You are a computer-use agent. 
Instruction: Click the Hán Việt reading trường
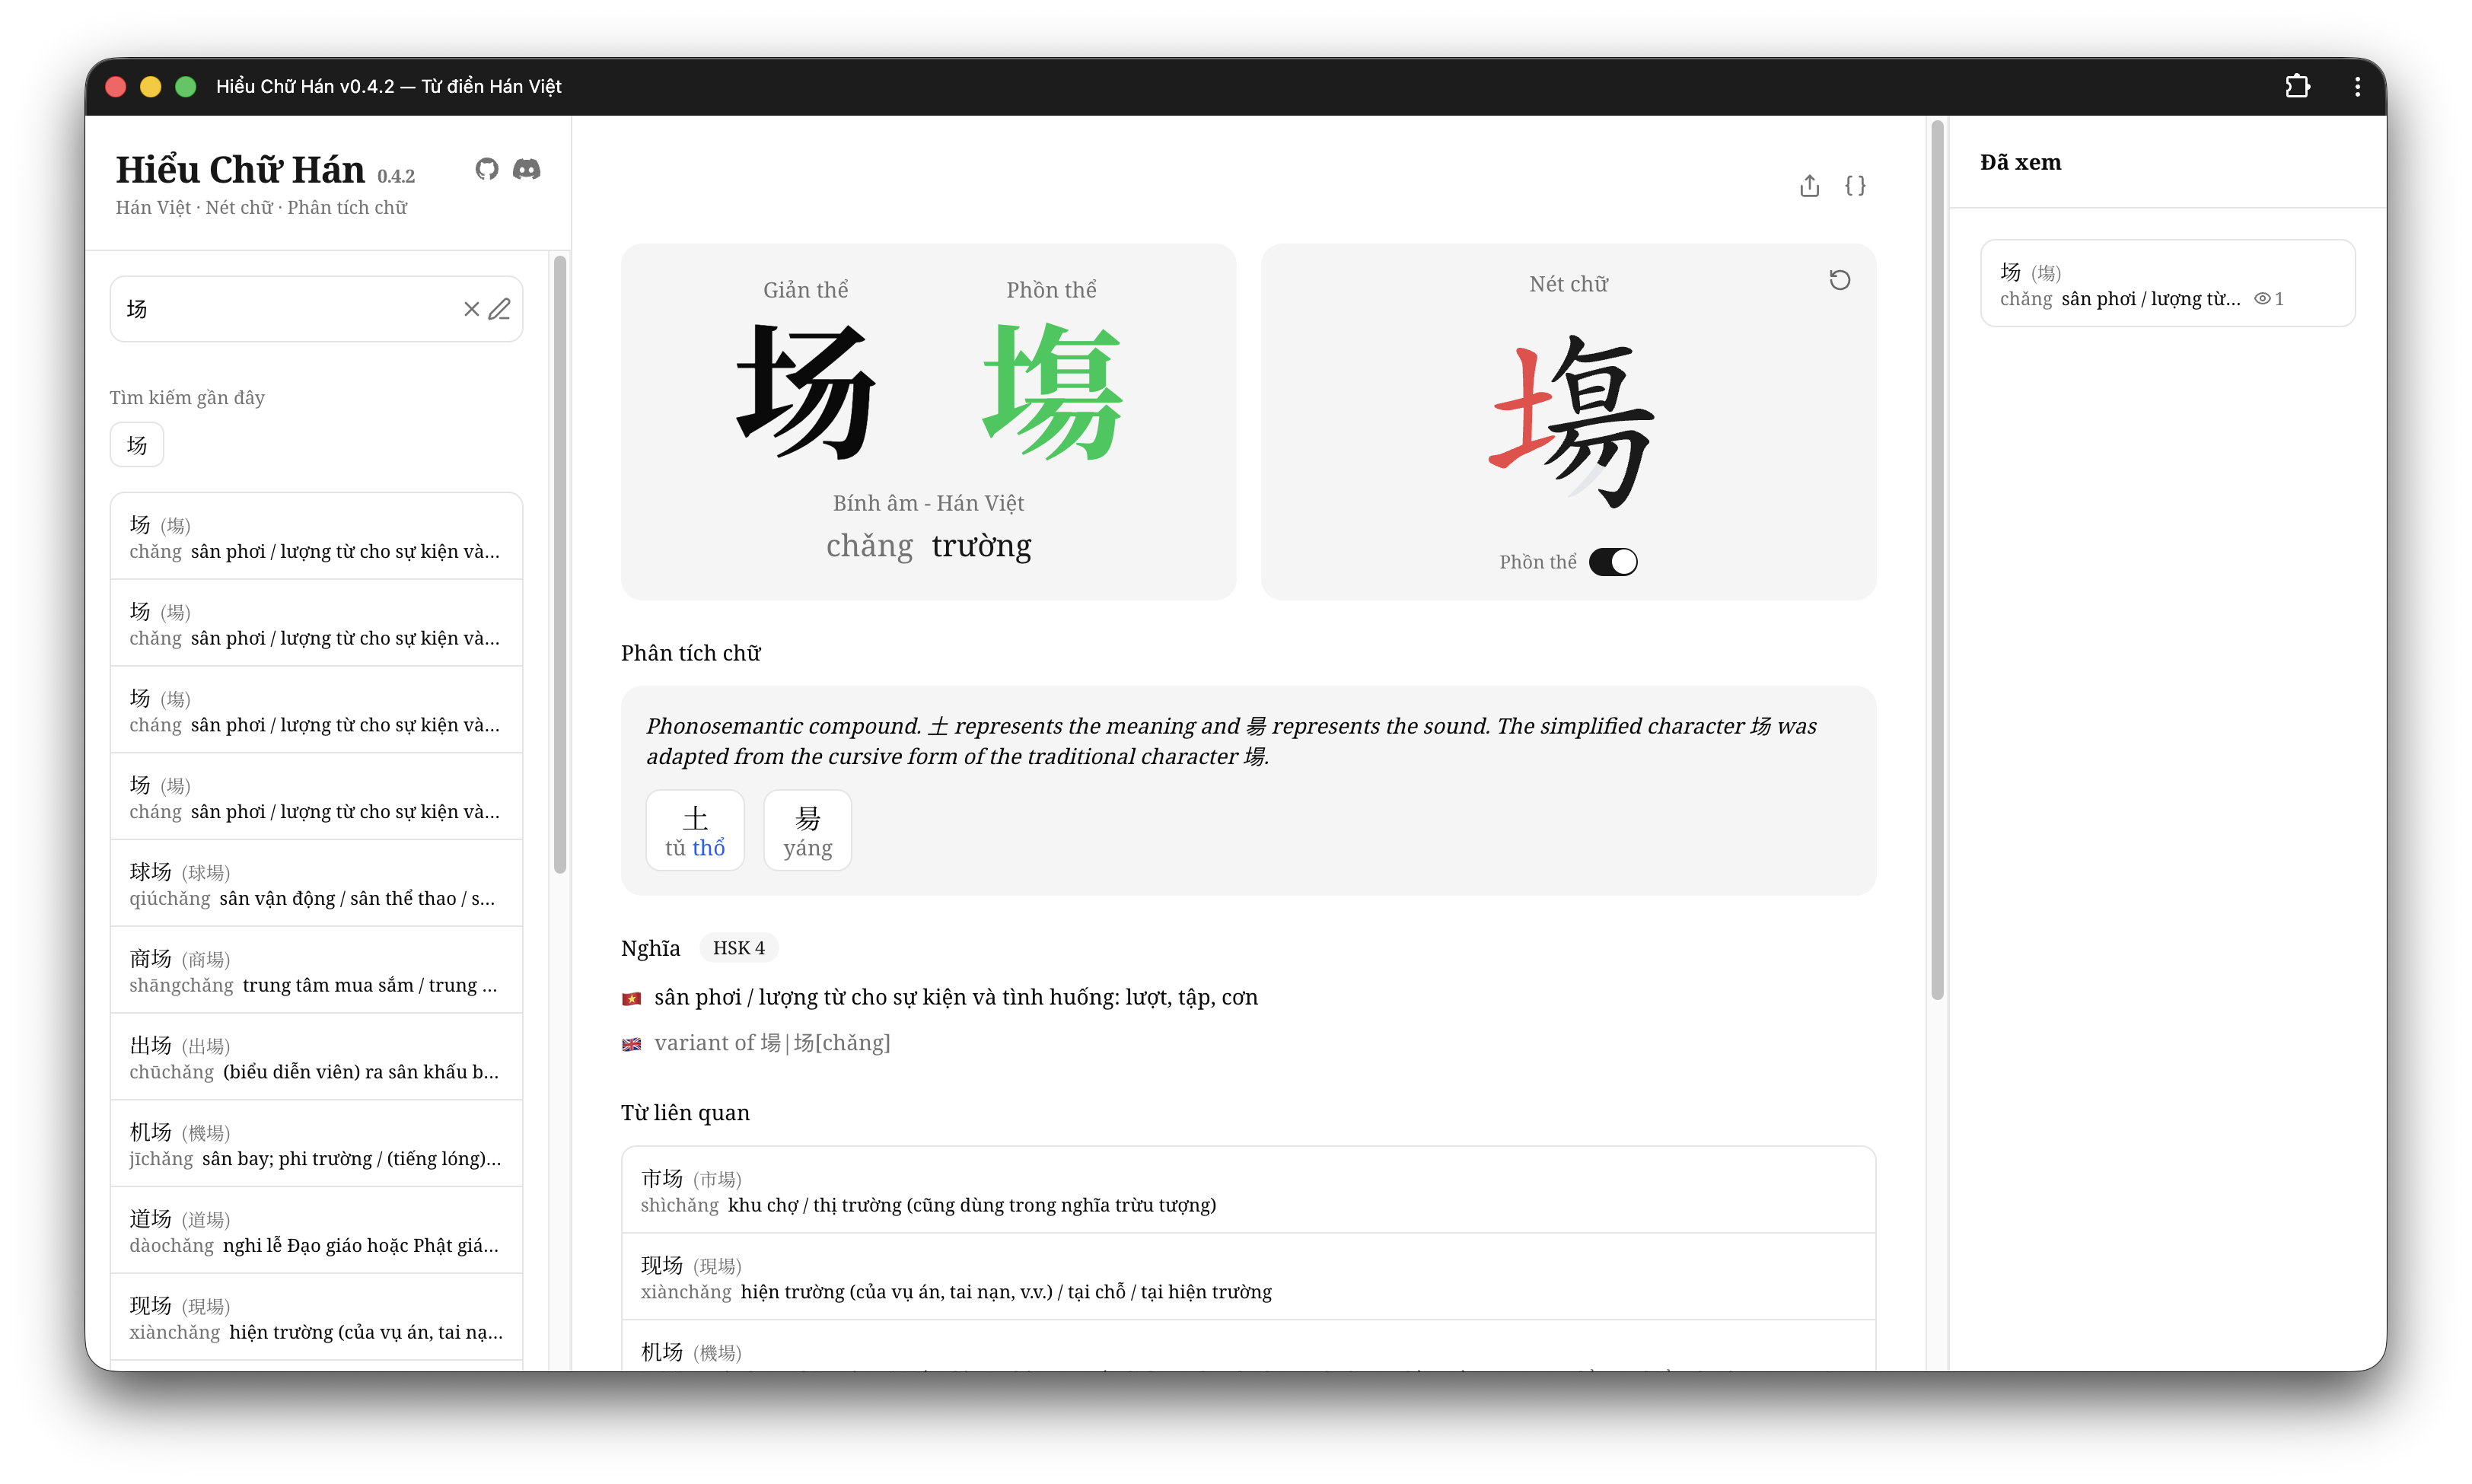pos(981,546)
